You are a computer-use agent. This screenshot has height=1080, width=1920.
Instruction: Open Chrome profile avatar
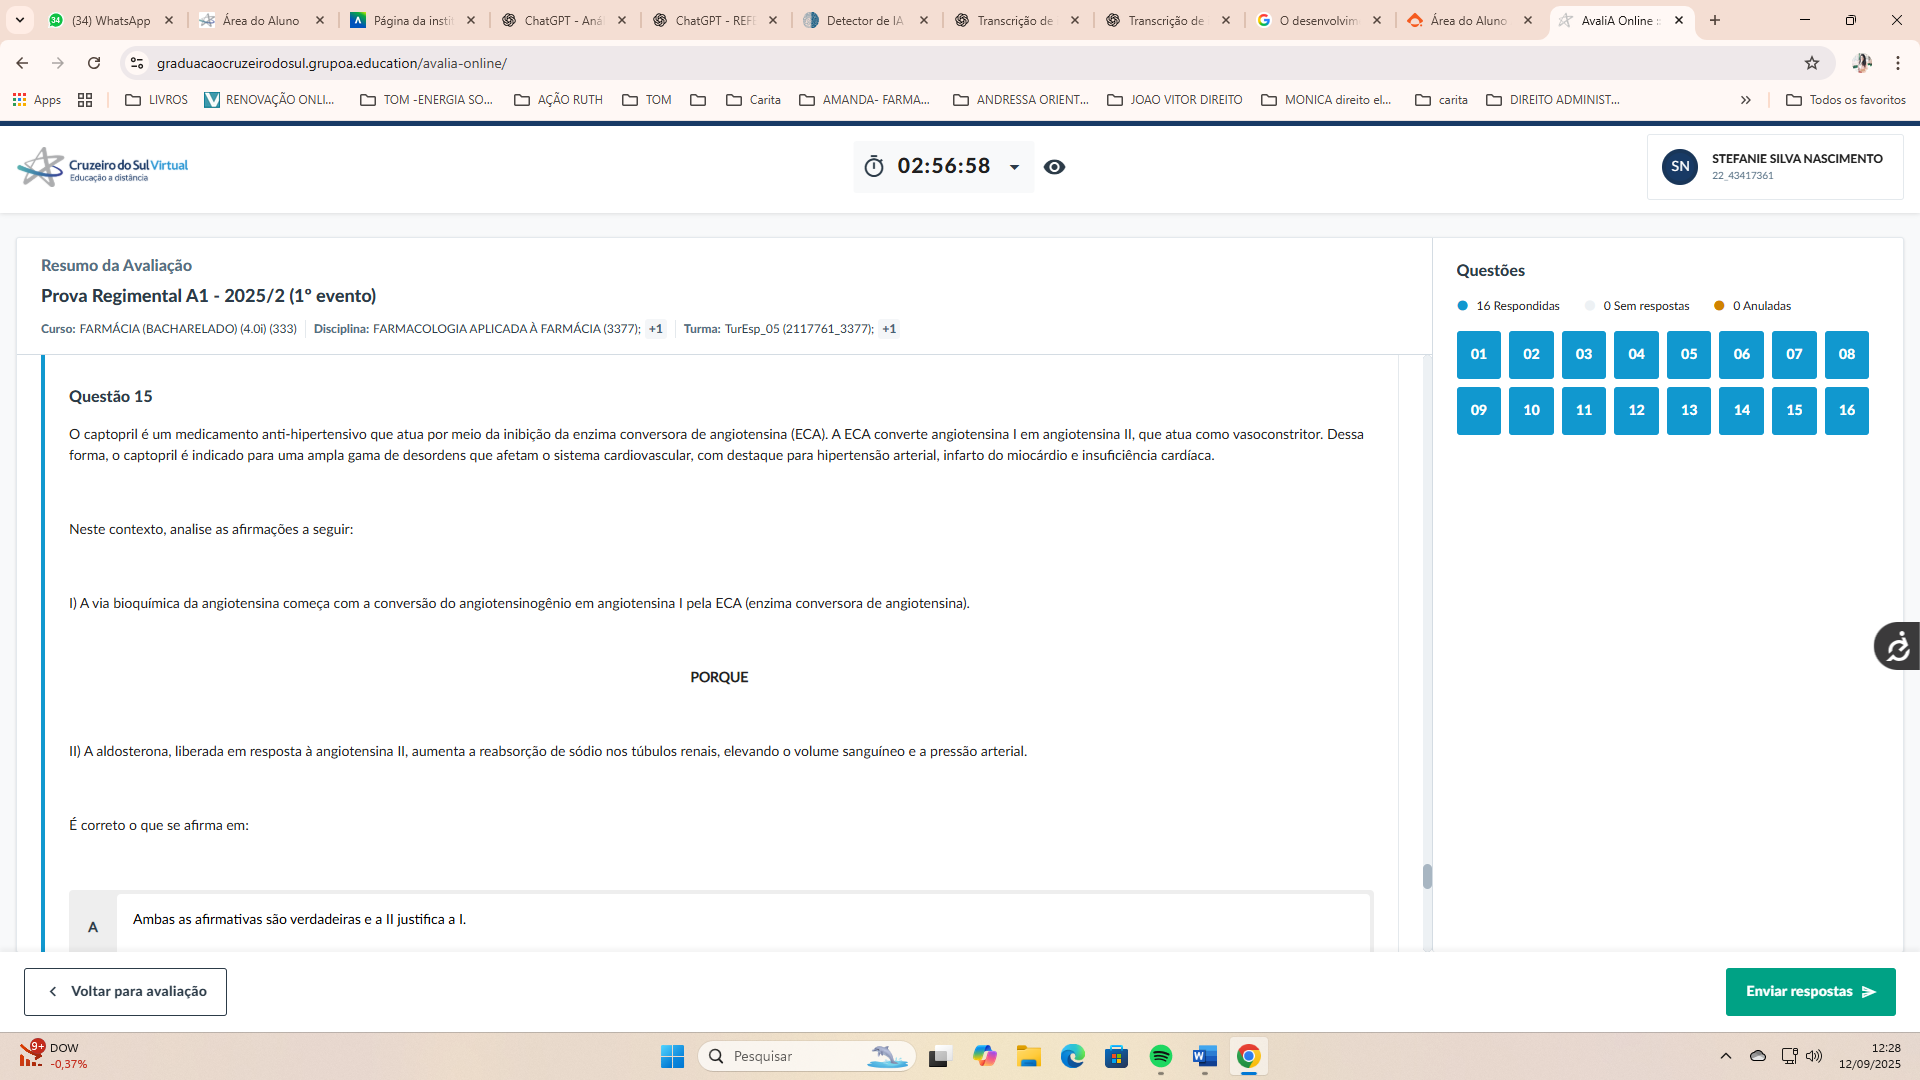tap(1861, 63)
